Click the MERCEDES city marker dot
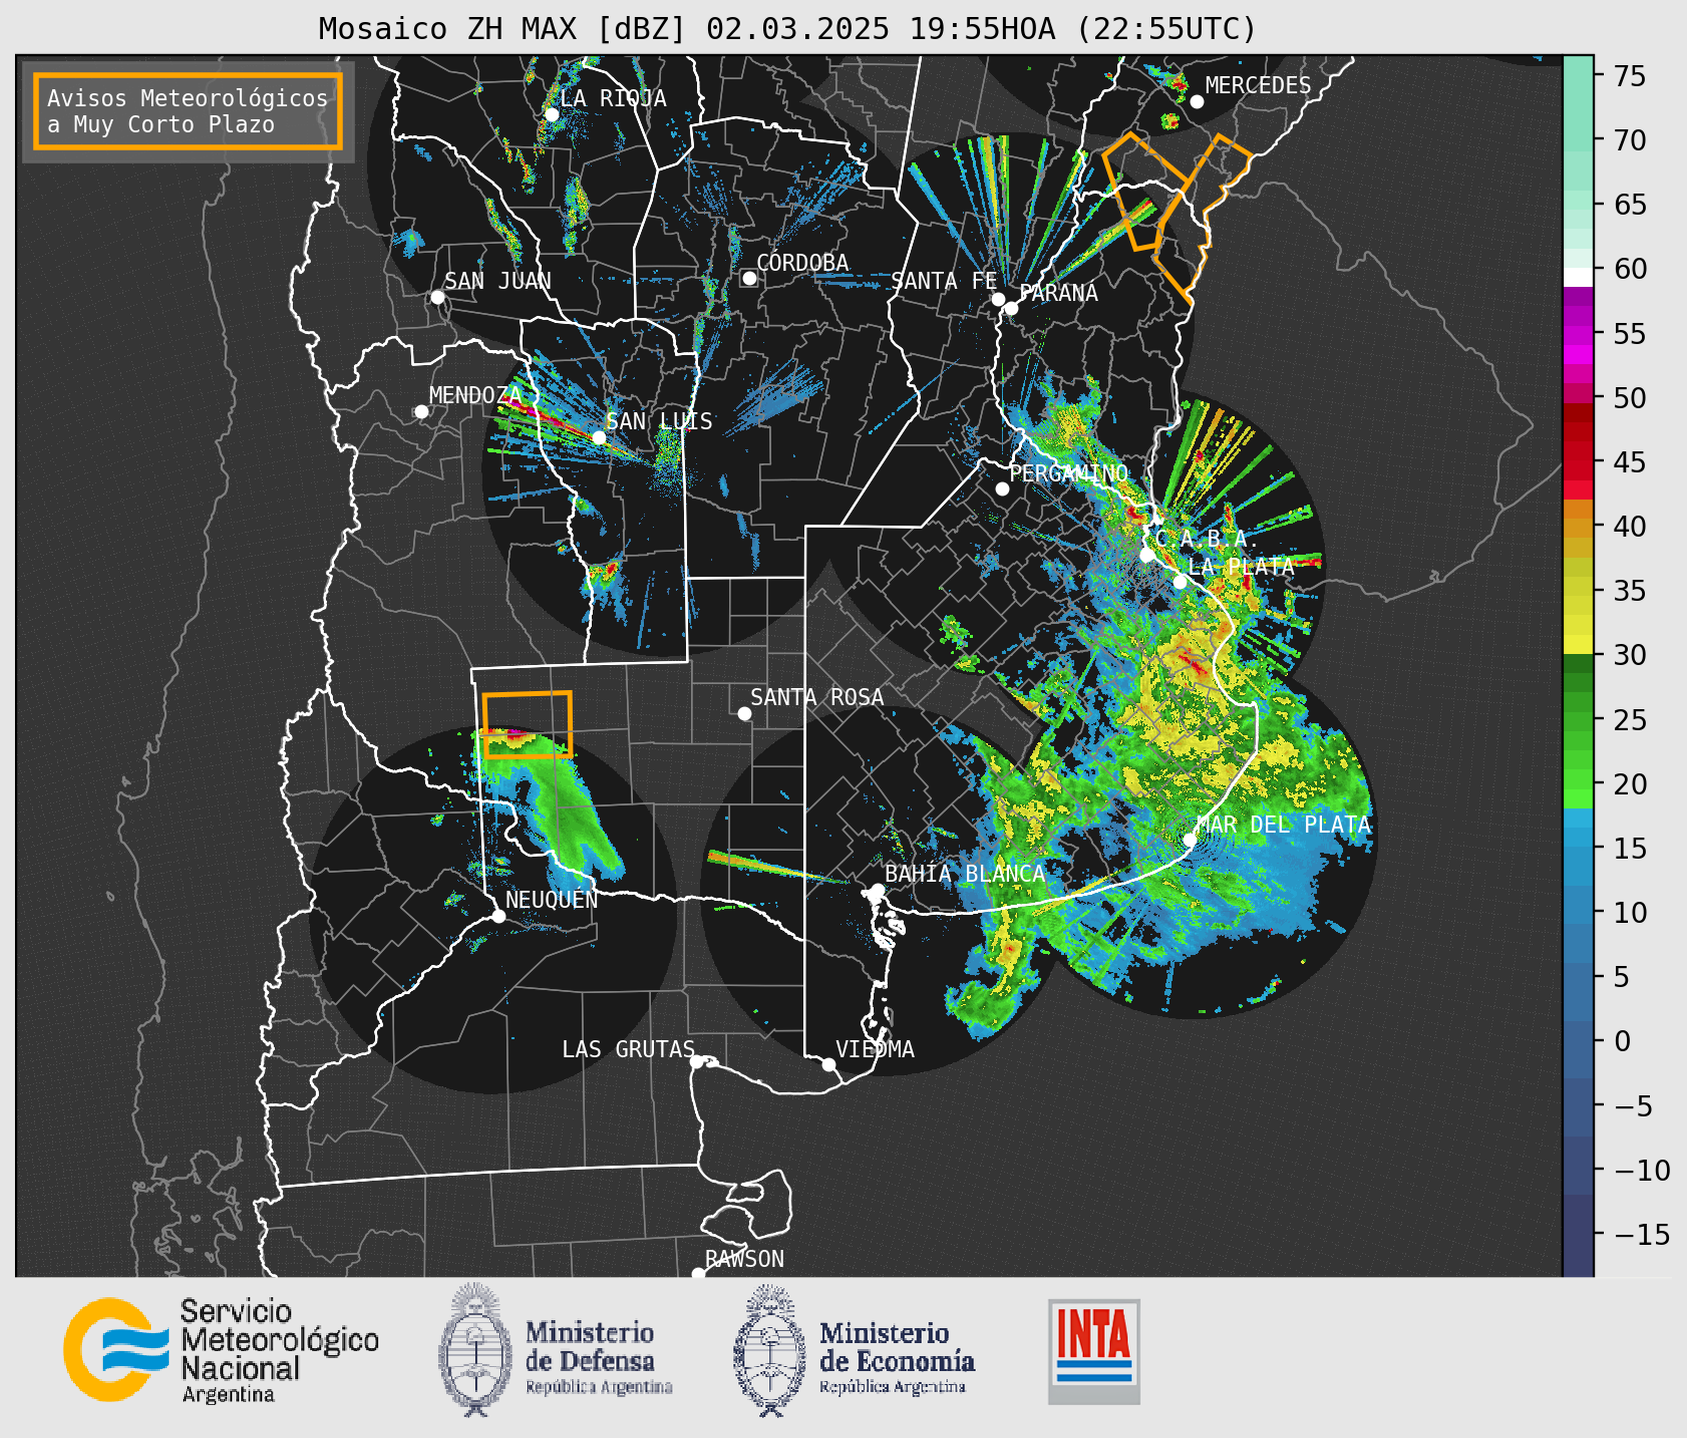Screen dimensions: 1687x1438 [x=1196, y=102]
